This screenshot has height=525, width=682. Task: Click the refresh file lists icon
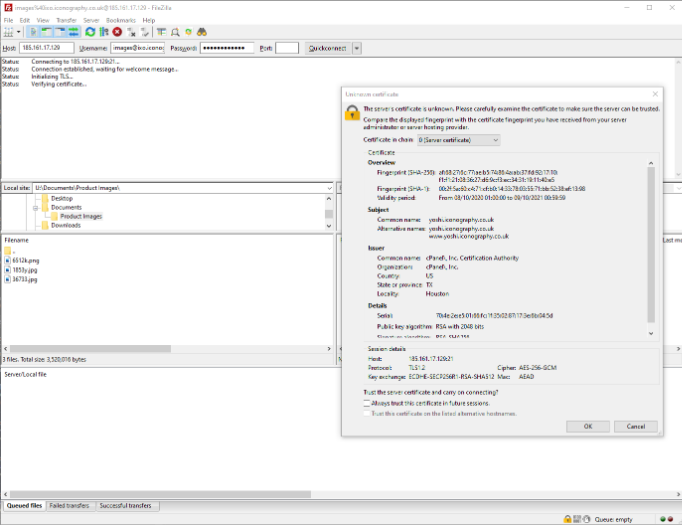[91, 32]
